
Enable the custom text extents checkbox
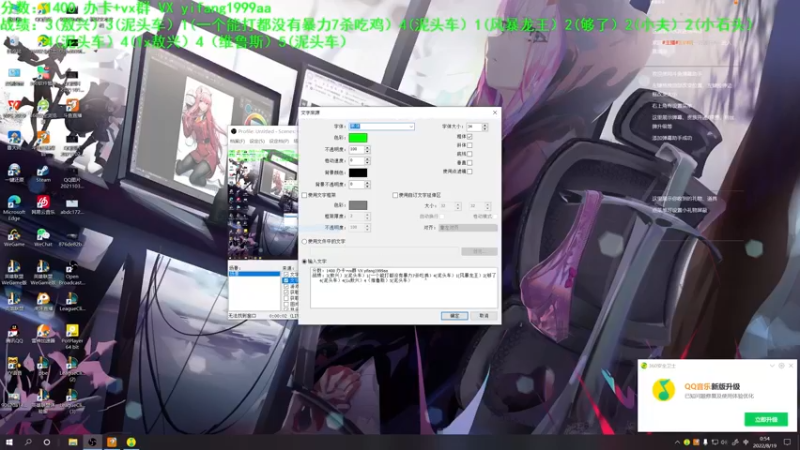[395, 195]
